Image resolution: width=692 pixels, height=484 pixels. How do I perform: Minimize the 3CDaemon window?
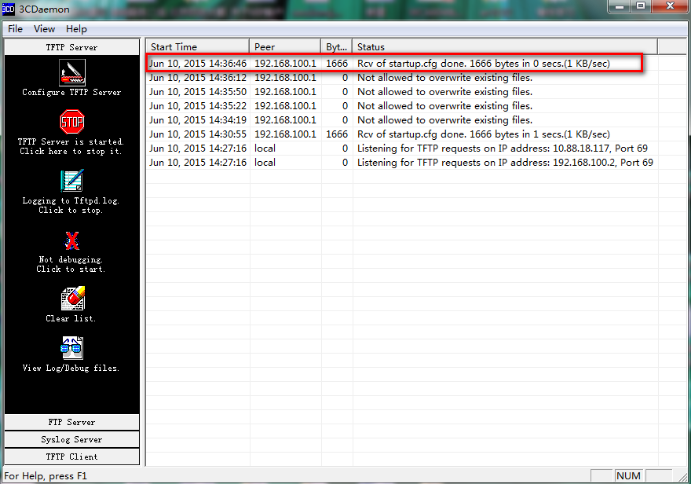(620, 6)
